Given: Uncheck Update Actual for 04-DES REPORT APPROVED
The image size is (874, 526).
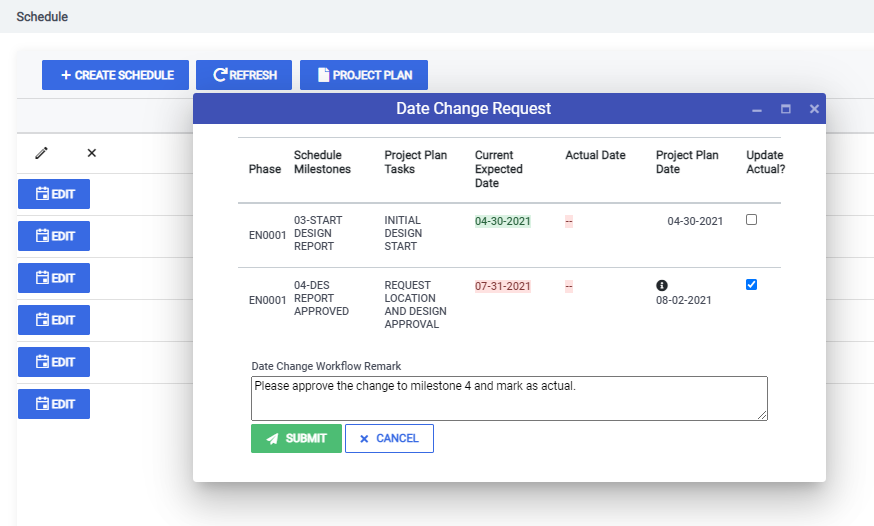Looking at the screenshot, I should [x=751, y=285].
